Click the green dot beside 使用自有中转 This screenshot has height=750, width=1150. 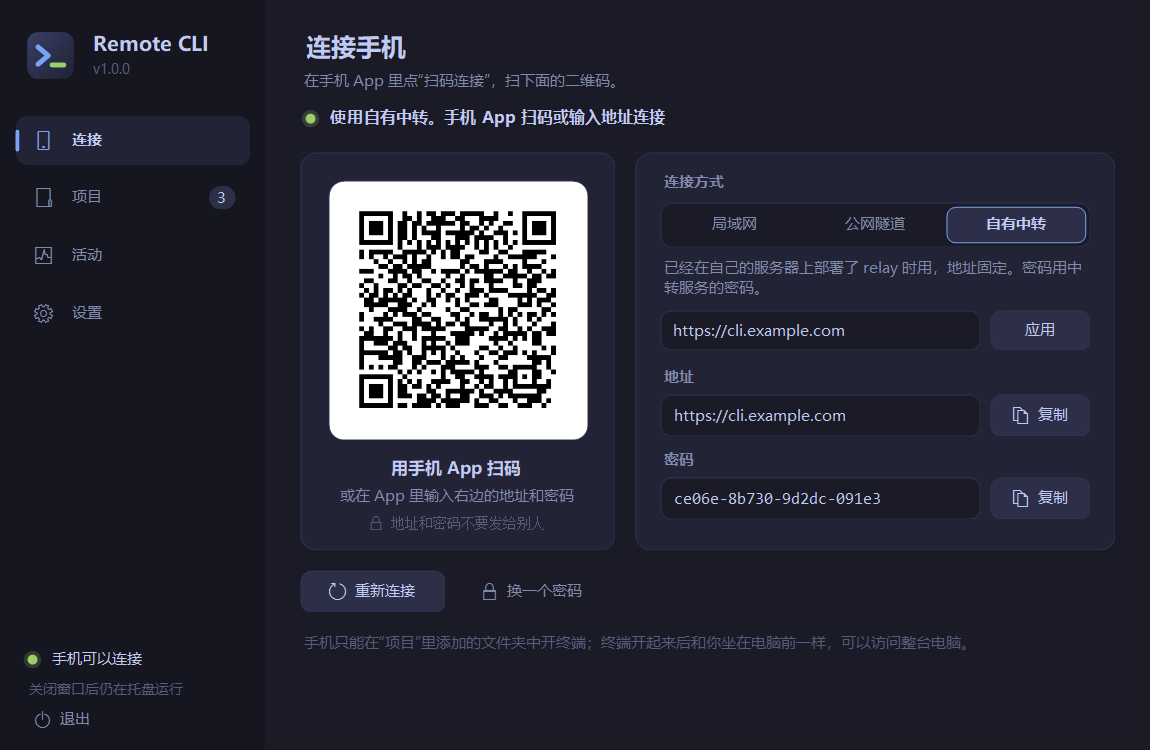point(311,118)
